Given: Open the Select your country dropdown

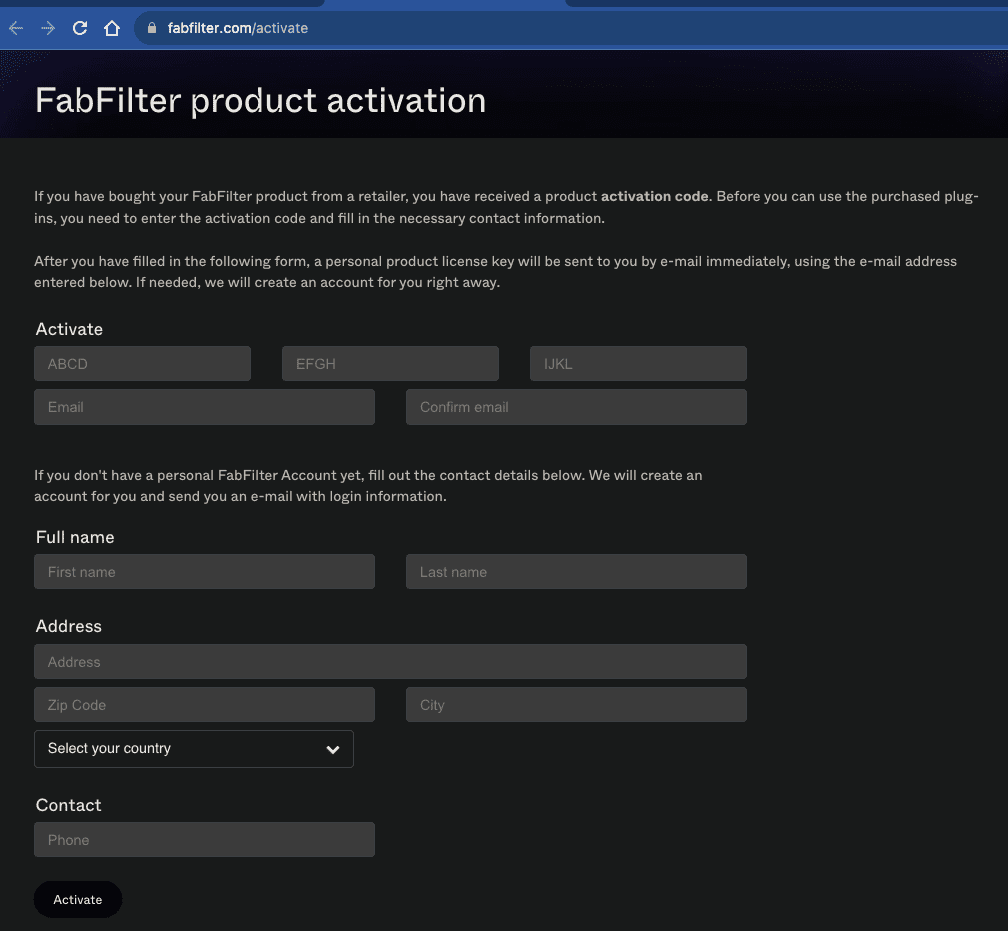Looking at the screenshot, I should click(x=194, y=749).
